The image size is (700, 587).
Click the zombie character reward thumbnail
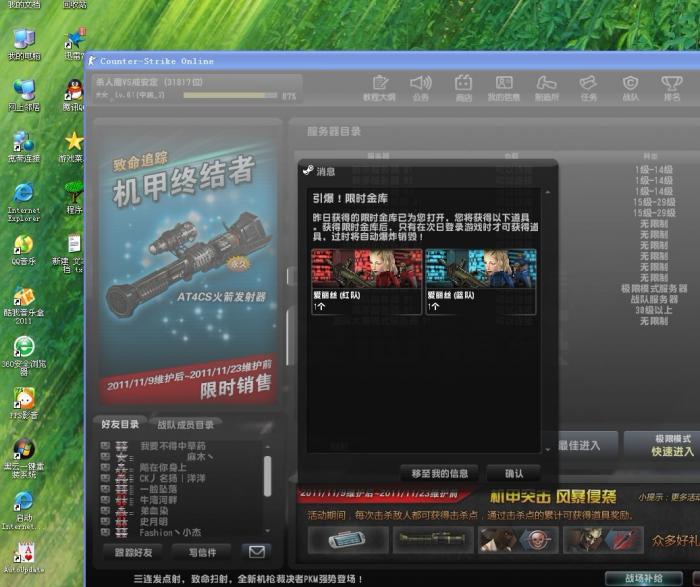pos(603,540)
